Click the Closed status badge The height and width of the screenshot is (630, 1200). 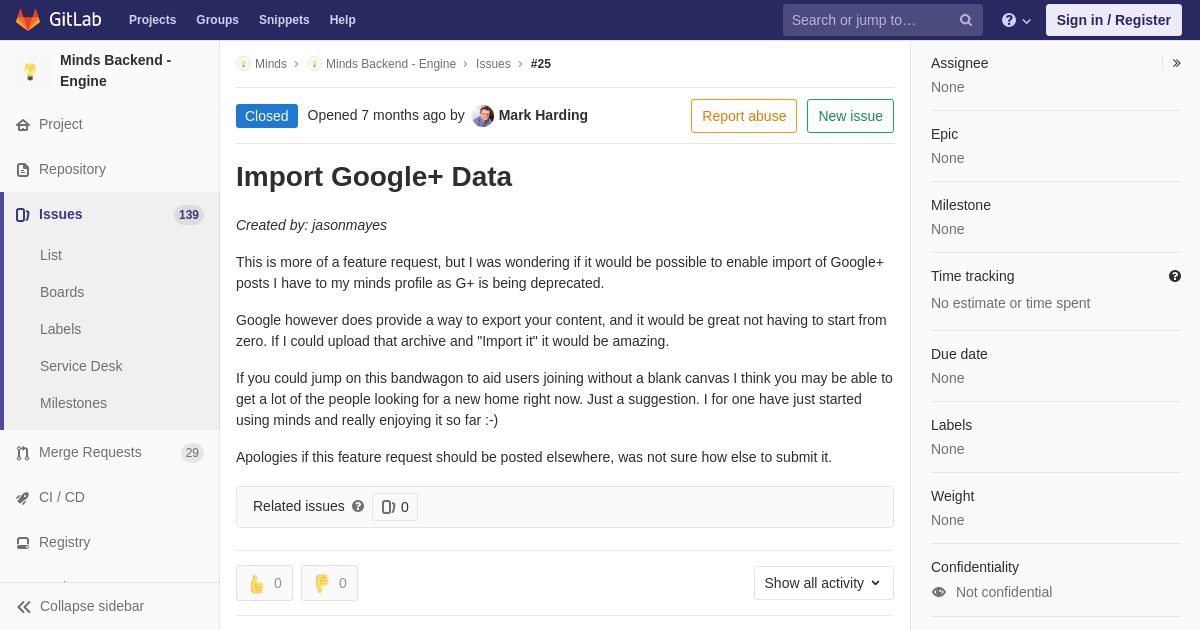click(267, 116)
